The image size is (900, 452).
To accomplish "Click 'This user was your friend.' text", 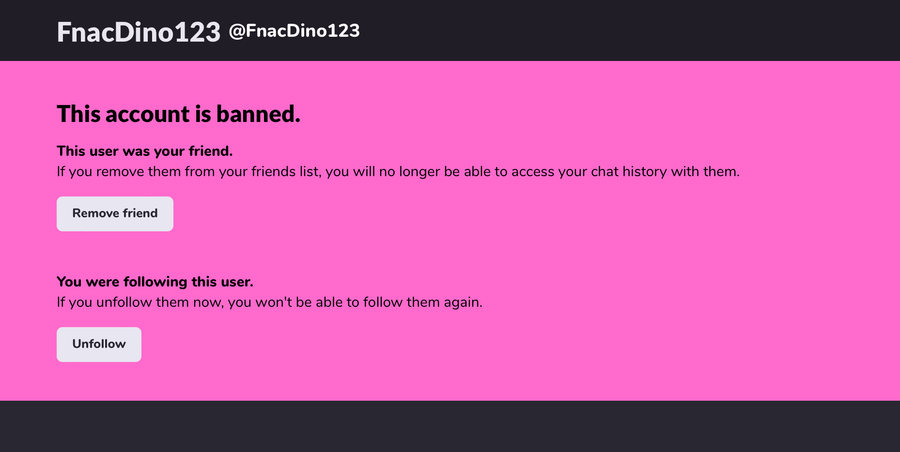I will [x=144, y=151].
